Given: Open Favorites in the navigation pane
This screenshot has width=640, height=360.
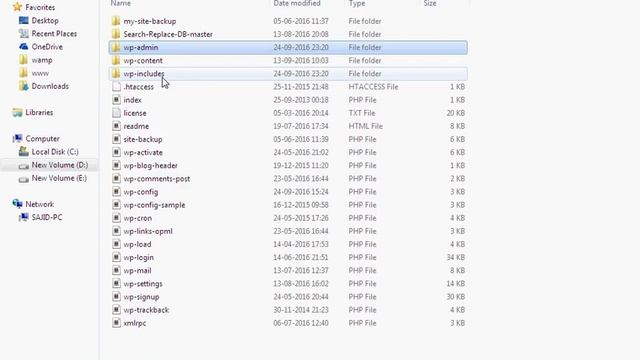Looking at the screenshot, I should [x=40, y=7].
